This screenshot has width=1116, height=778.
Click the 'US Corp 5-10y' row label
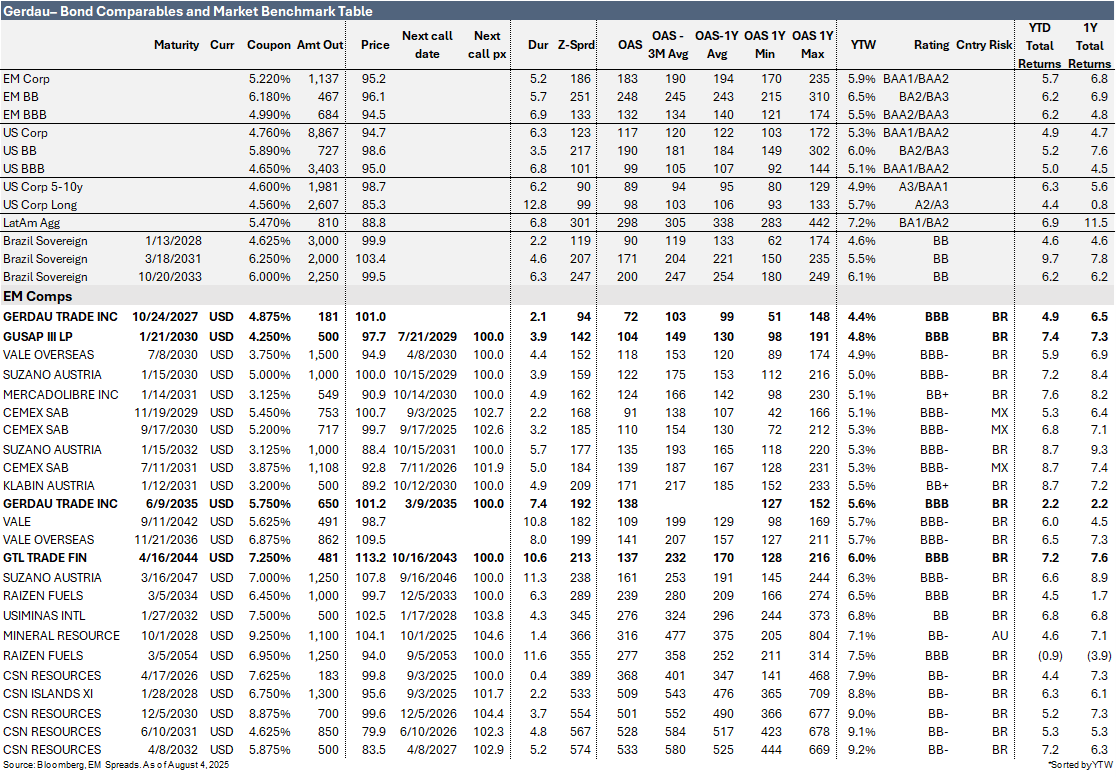43,186
